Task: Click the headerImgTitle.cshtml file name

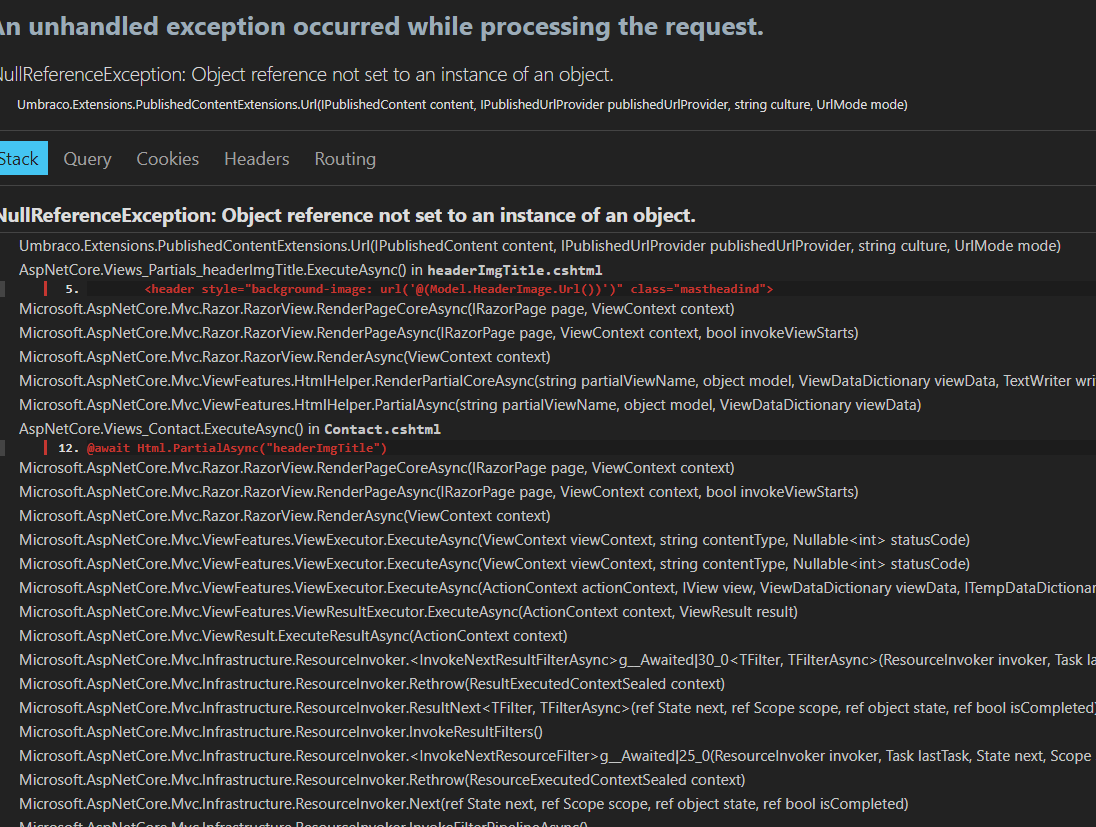Action: 514,271
